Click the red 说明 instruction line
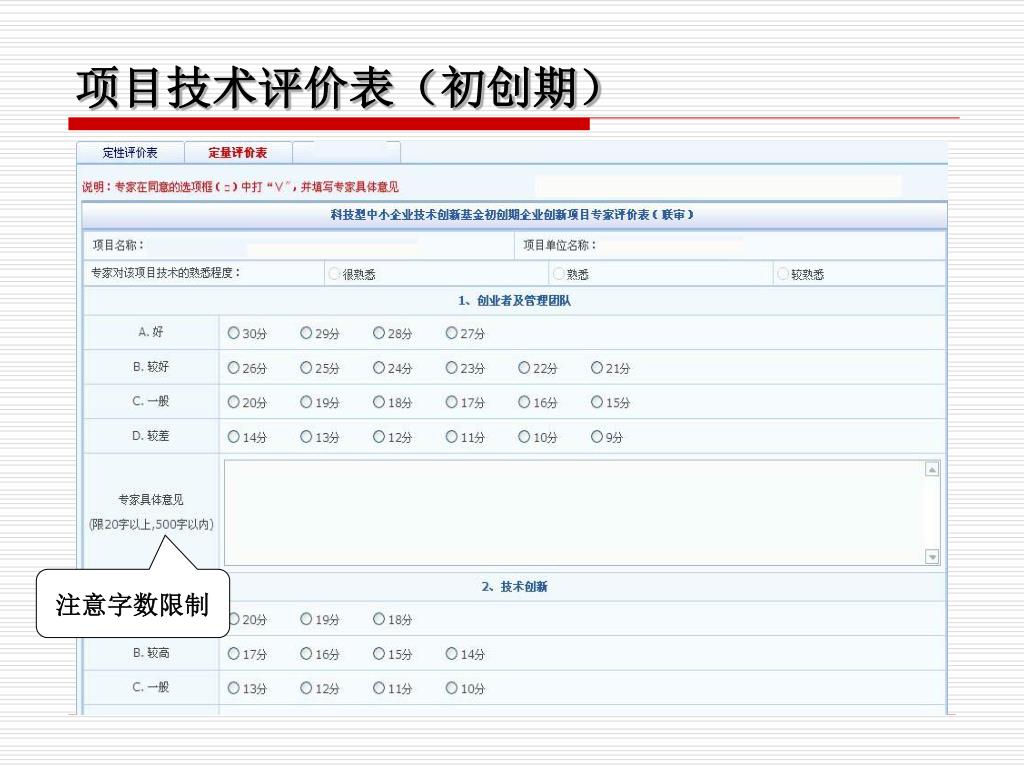Screen dimensions: 1024x768 coord(240,187)
